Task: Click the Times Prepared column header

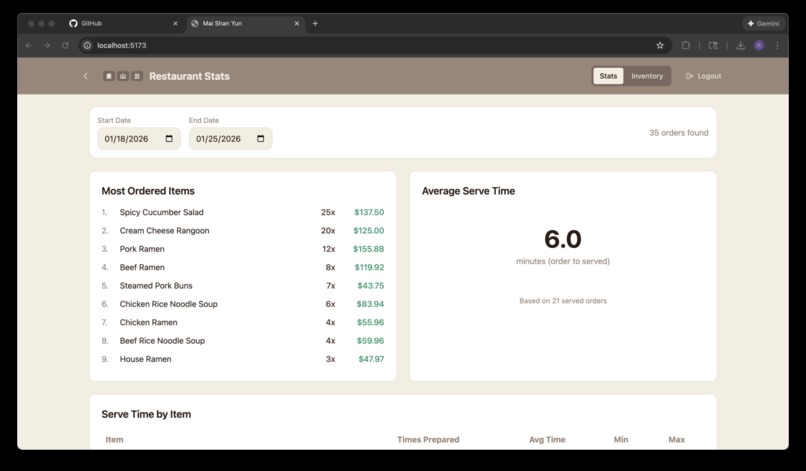Action: click(428, 440)
